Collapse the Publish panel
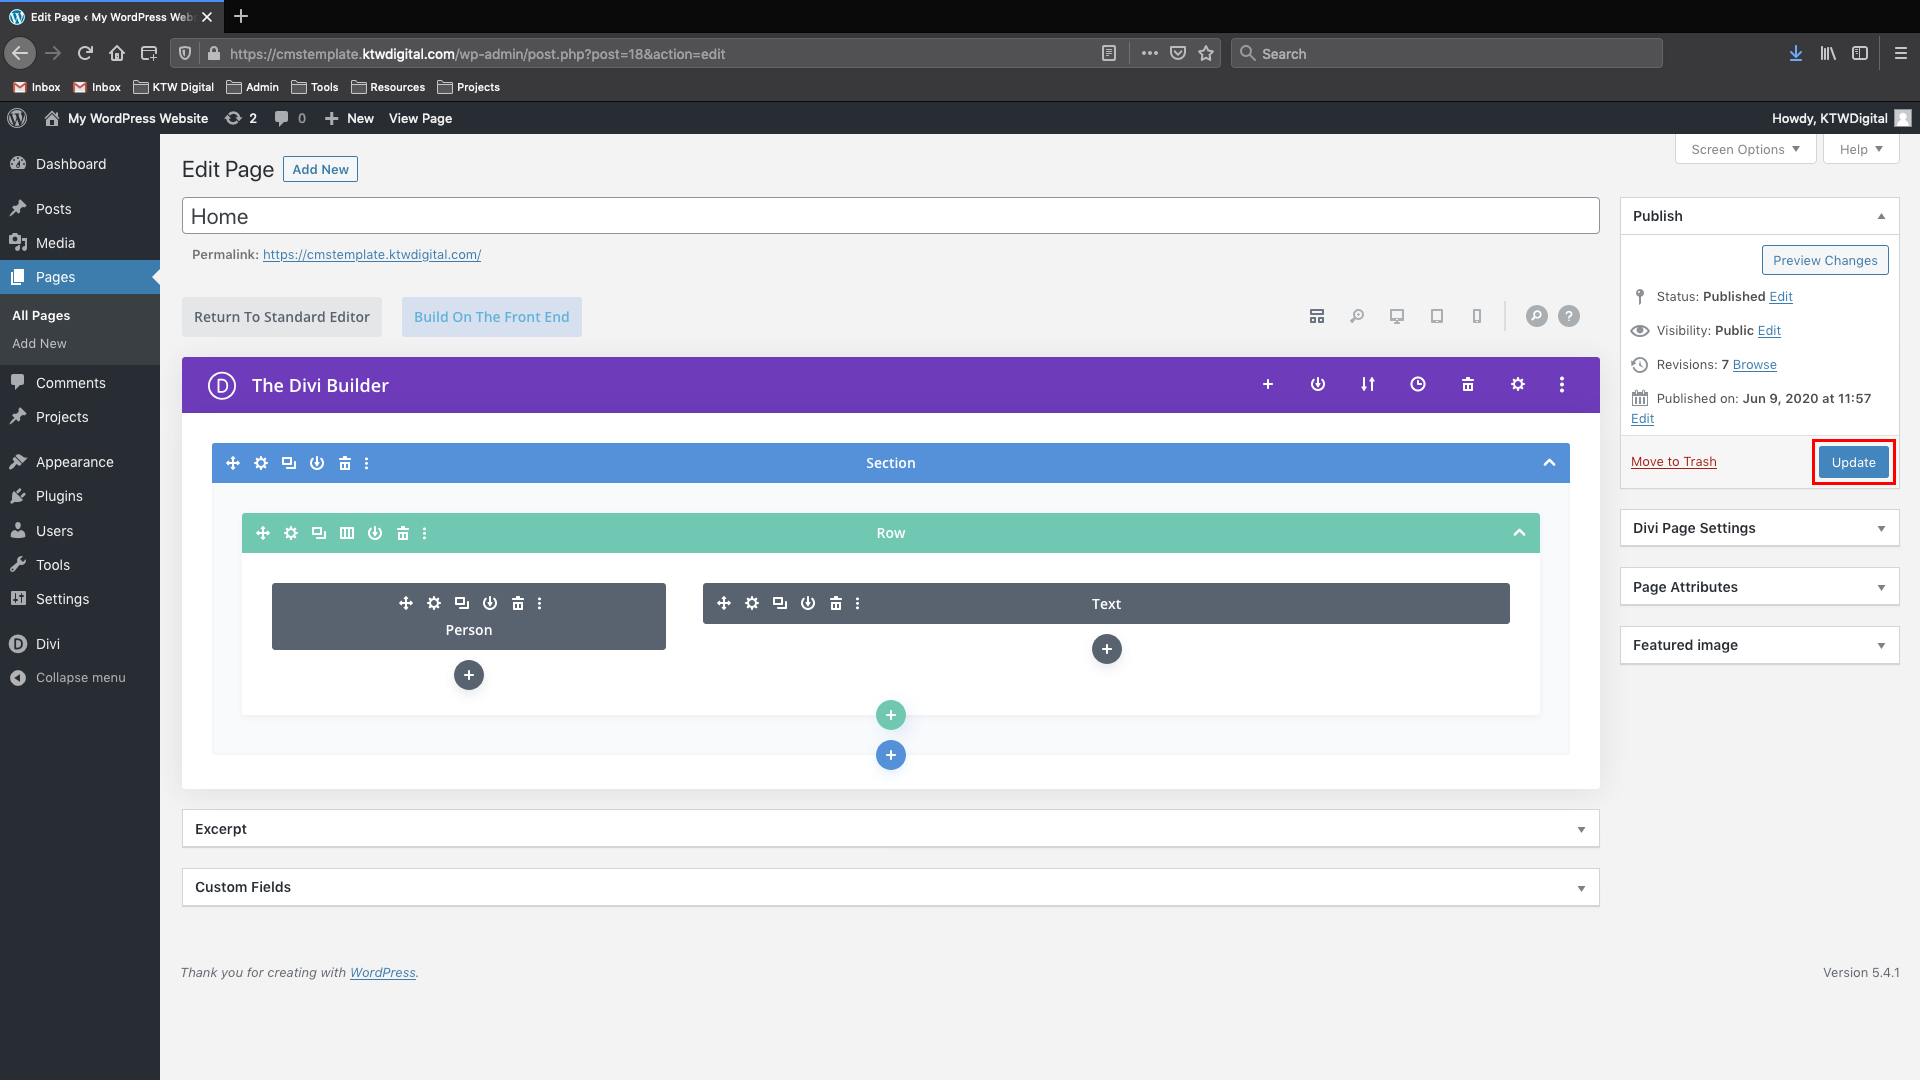The height and width of the screenshot is (1080, 1920). pos(1881,216)
